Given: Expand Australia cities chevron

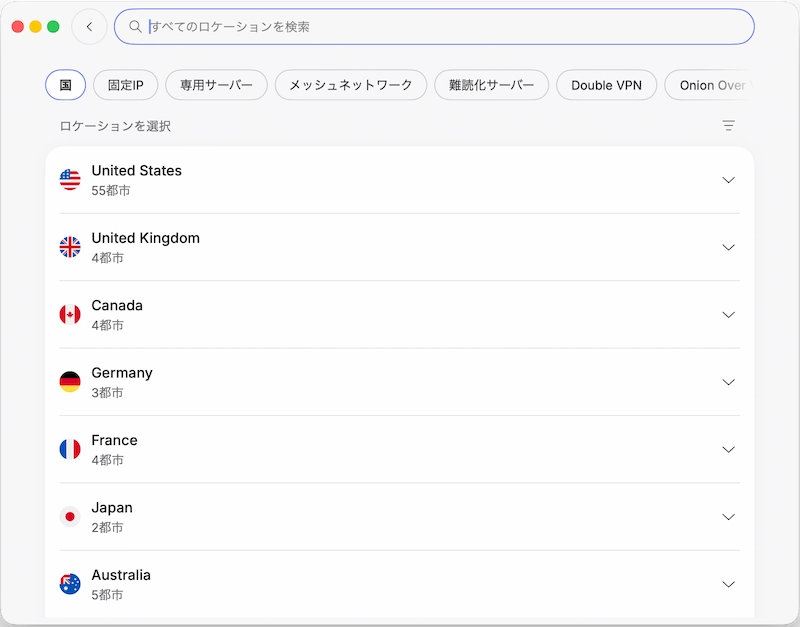Looking at the screenshot, I should coord(729,584).
